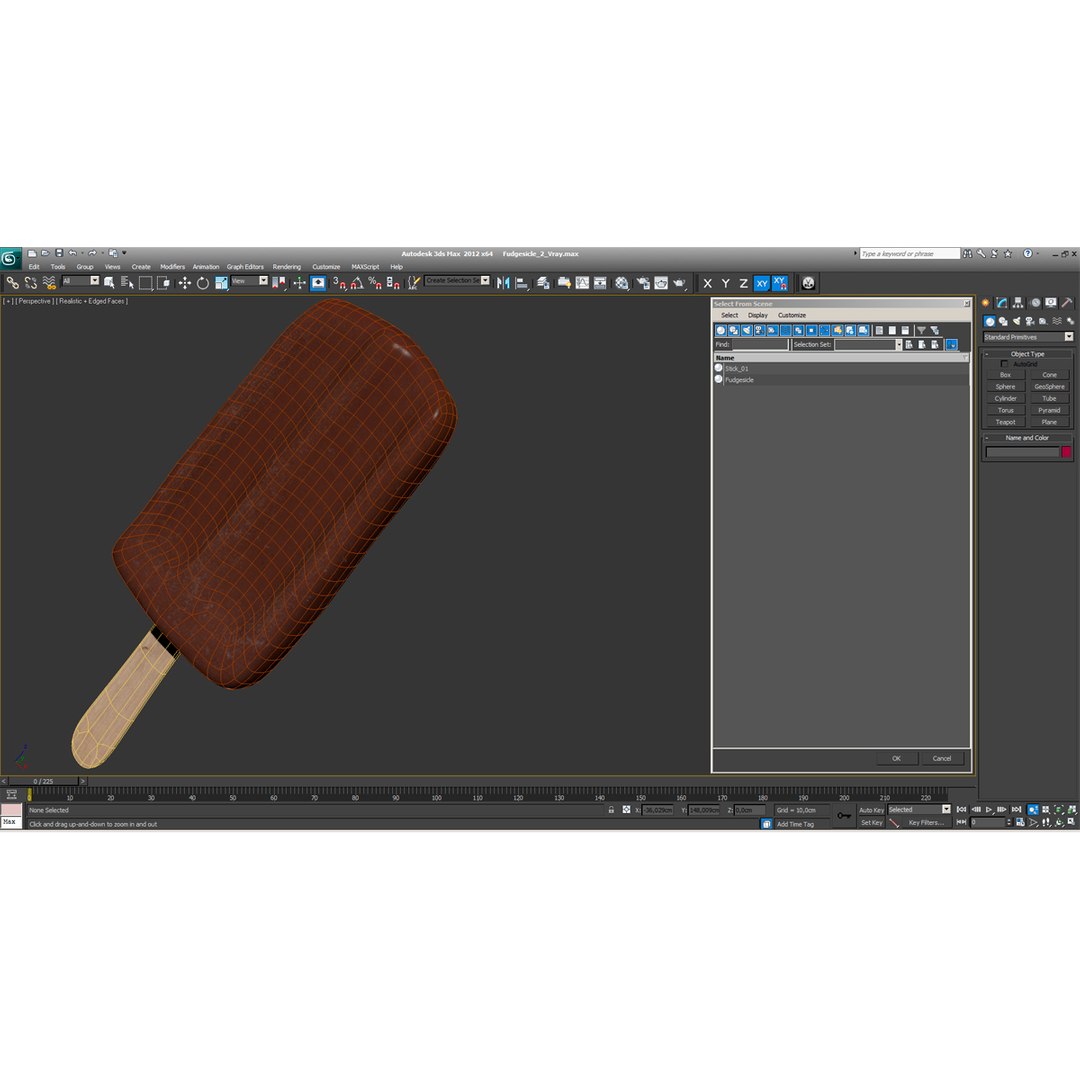Toggle Restrict to XY plane button
Image resolution: width=1080 pixels, height=1080 pixels.
coord(762,283)
